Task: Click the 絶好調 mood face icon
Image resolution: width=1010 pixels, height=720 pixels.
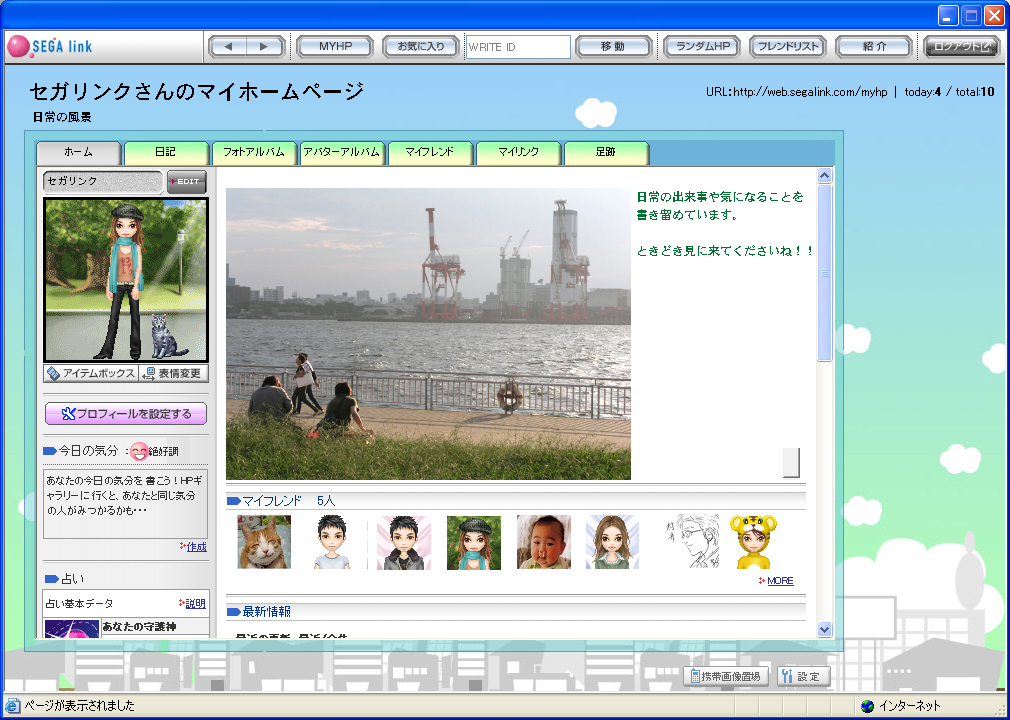Action: 139,451
